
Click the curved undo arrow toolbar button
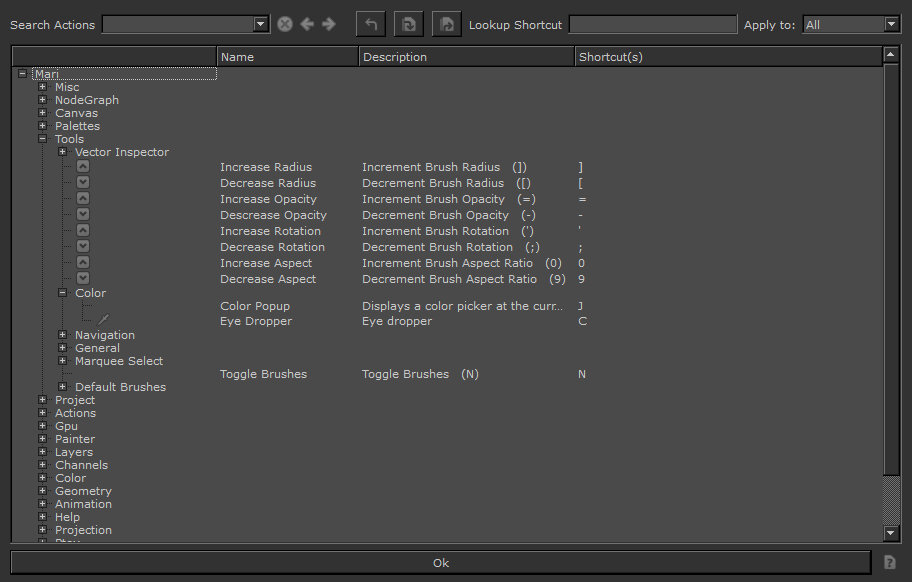pos(370,24)
